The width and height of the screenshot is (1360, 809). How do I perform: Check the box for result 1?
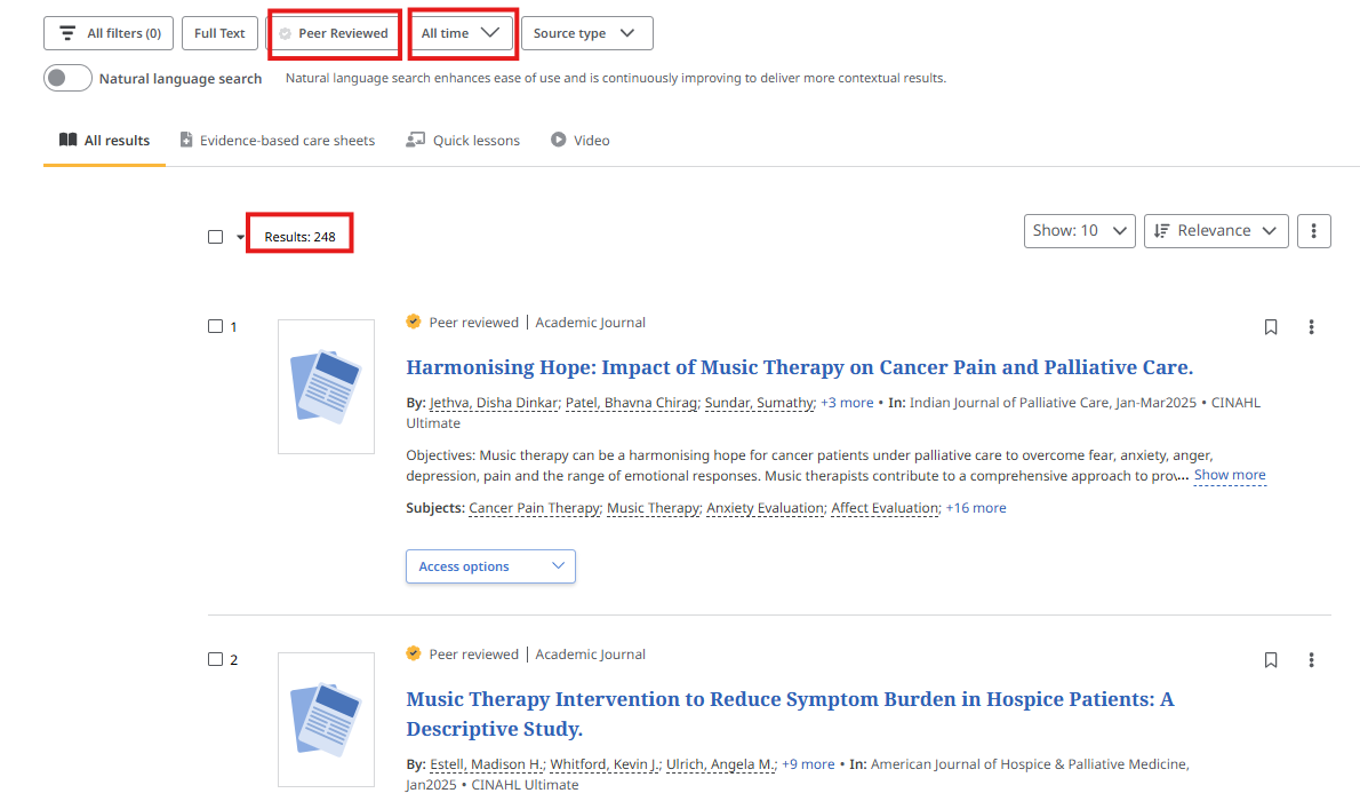pos(215,326)
